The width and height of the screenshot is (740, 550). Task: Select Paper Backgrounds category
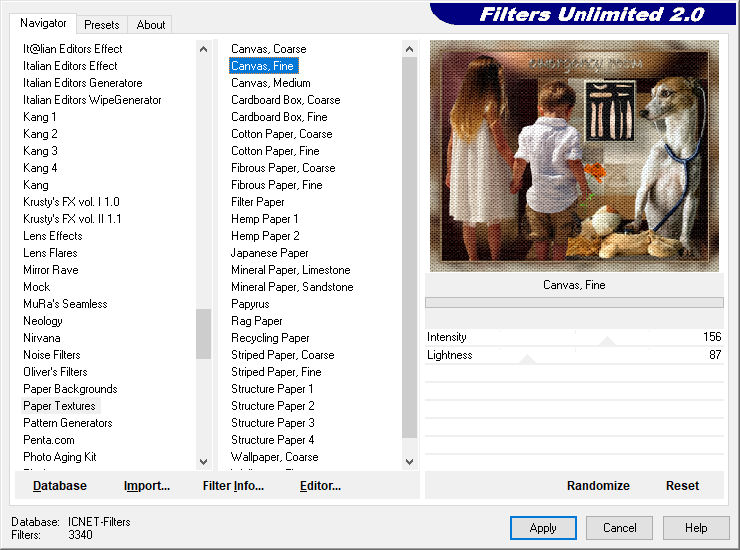[70, 389]
